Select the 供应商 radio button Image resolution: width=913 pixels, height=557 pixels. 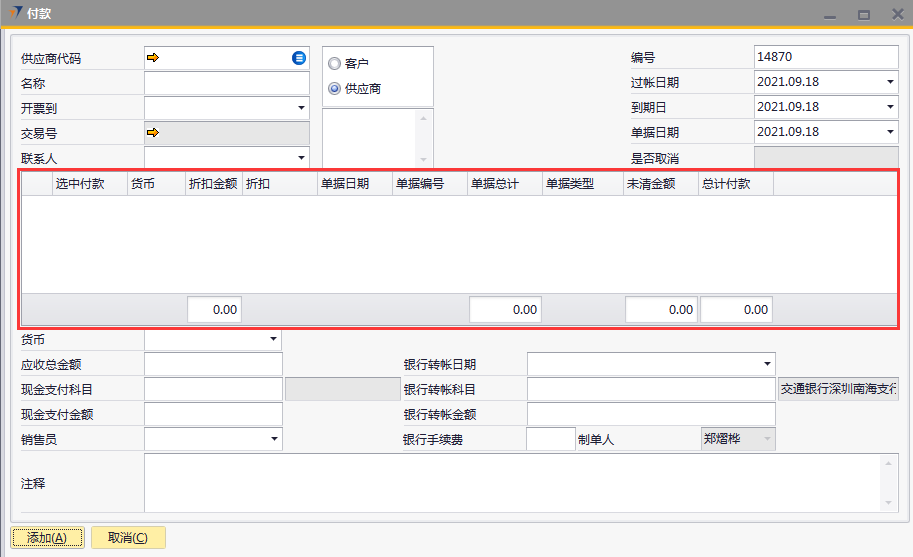coord(334,89)
